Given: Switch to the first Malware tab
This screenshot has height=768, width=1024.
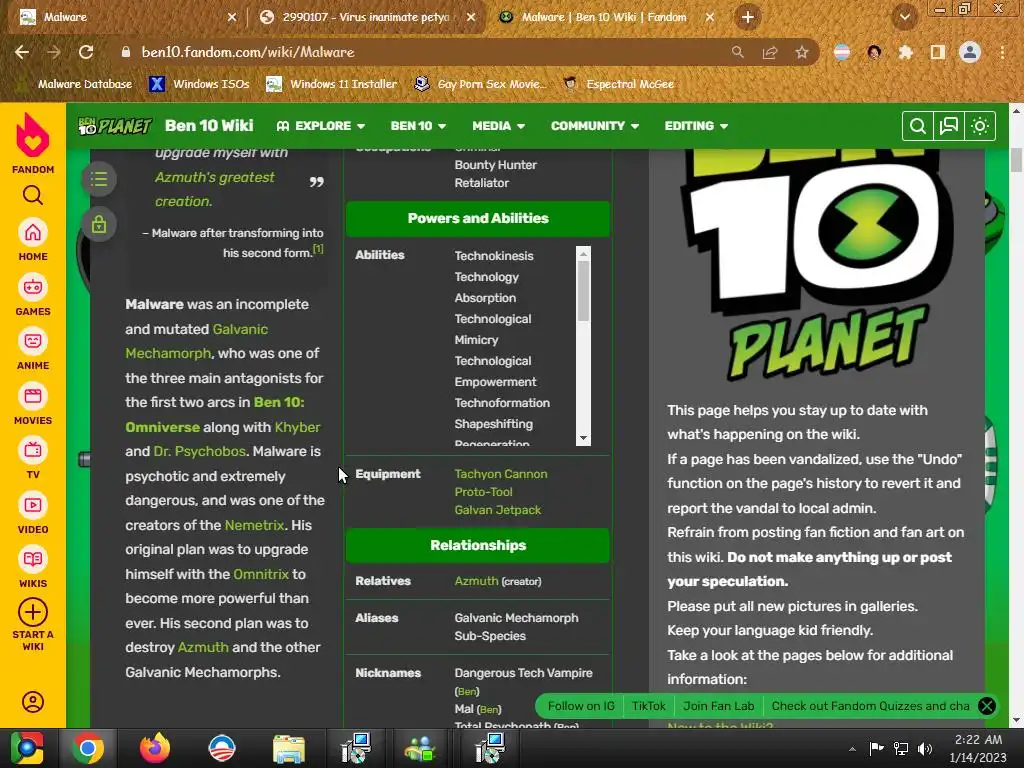Looking at the screenshot, I should 127,17.
